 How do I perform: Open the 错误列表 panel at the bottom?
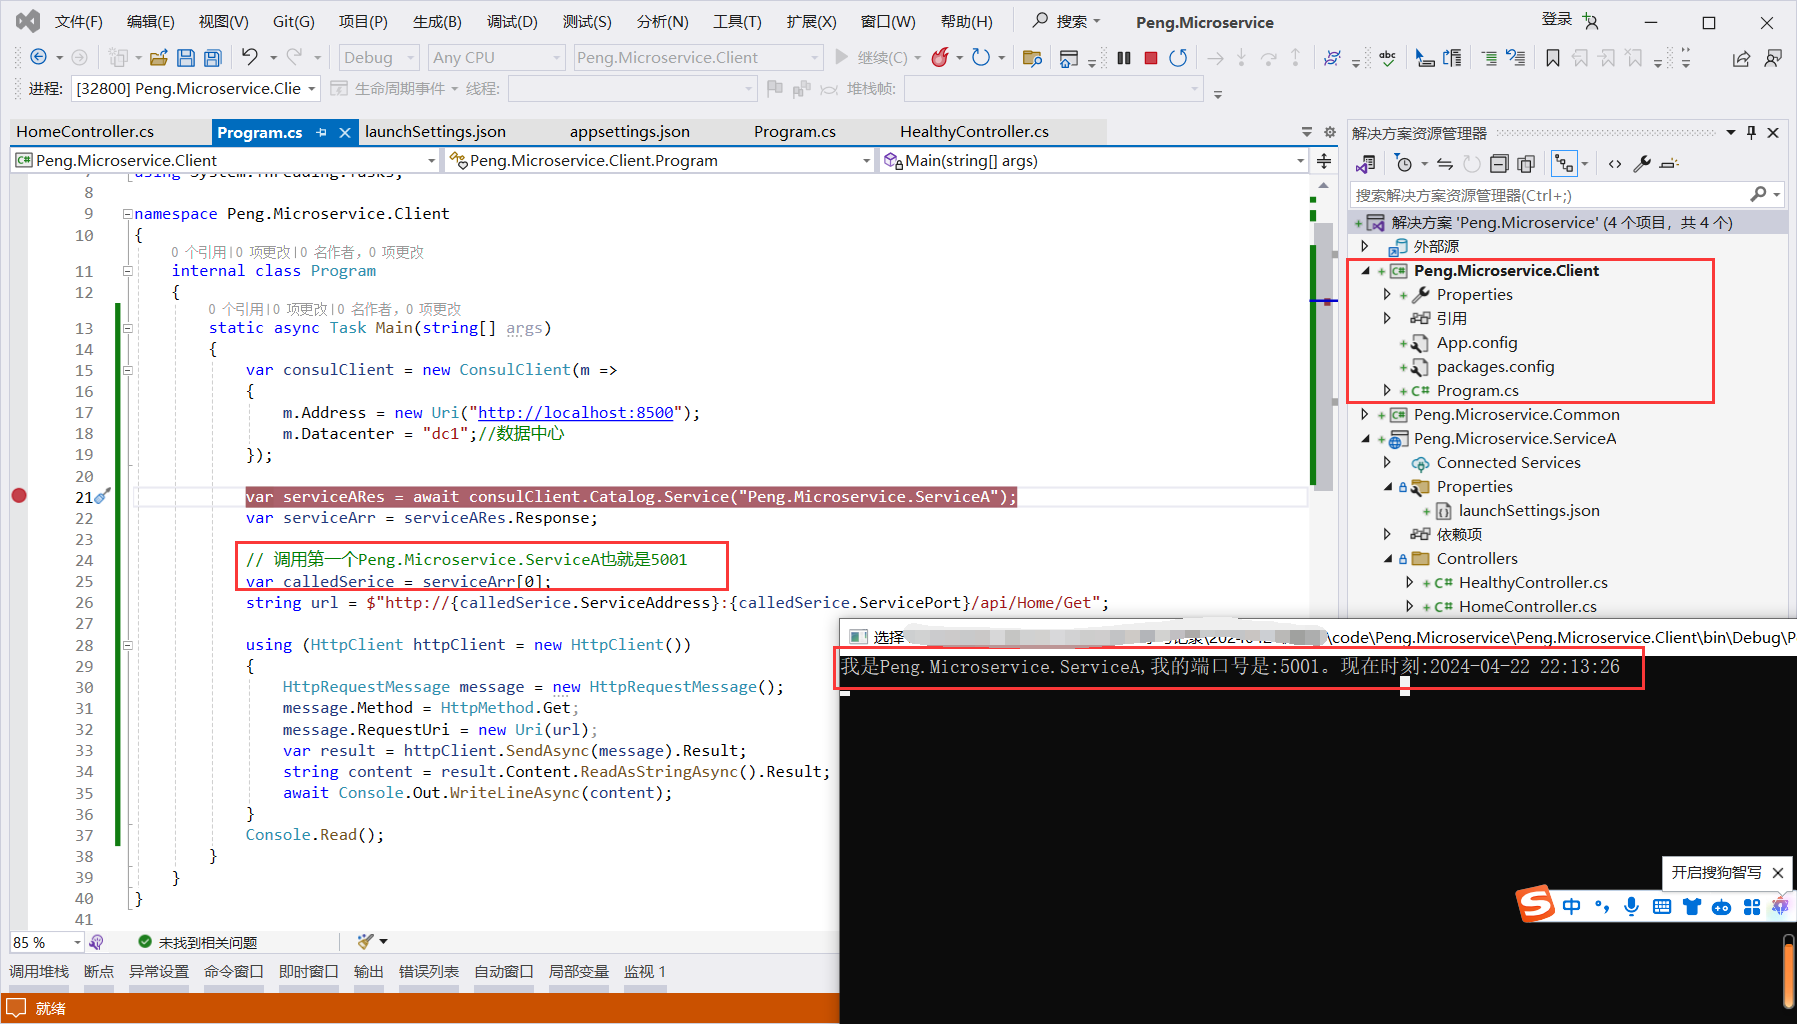[428, 971]
